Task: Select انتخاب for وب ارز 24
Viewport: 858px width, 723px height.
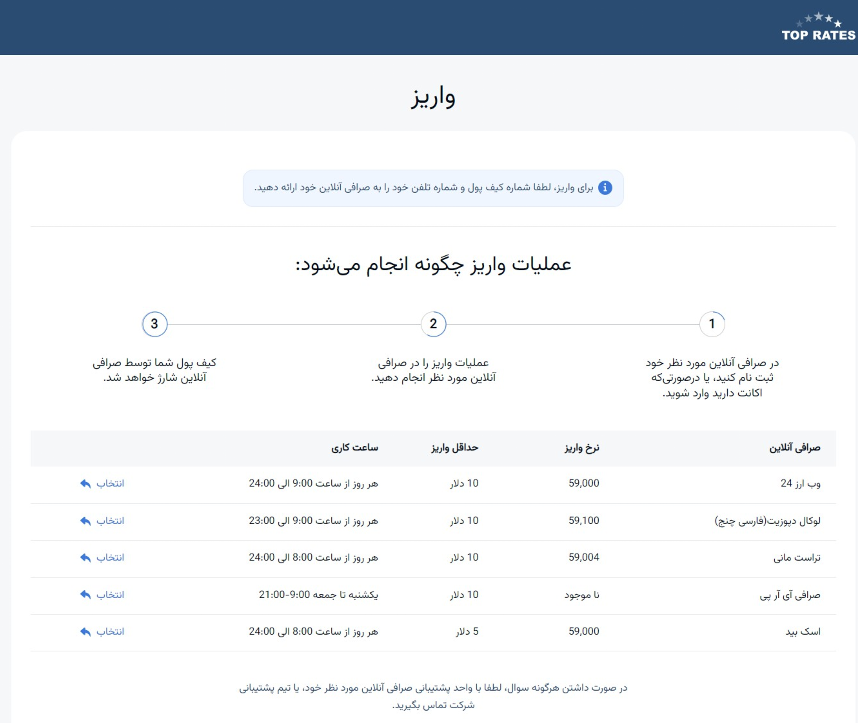Action: 111,483
